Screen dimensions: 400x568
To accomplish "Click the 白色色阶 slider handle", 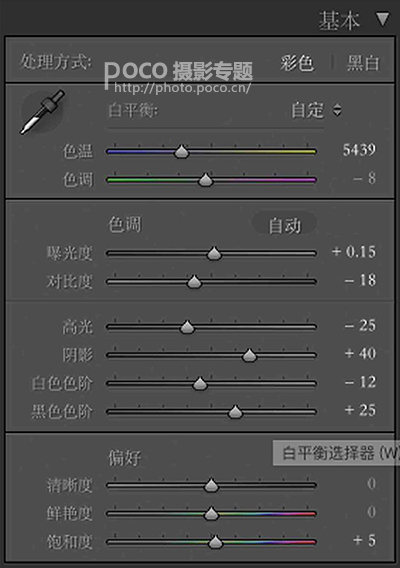I will (x=200, y=383).
